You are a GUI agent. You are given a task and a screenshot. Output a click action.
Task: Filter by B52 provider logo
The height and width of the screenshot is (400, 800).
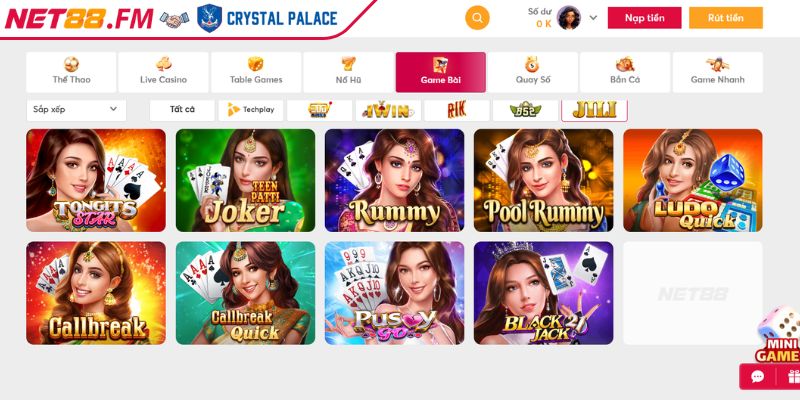(x=526, y=110)
